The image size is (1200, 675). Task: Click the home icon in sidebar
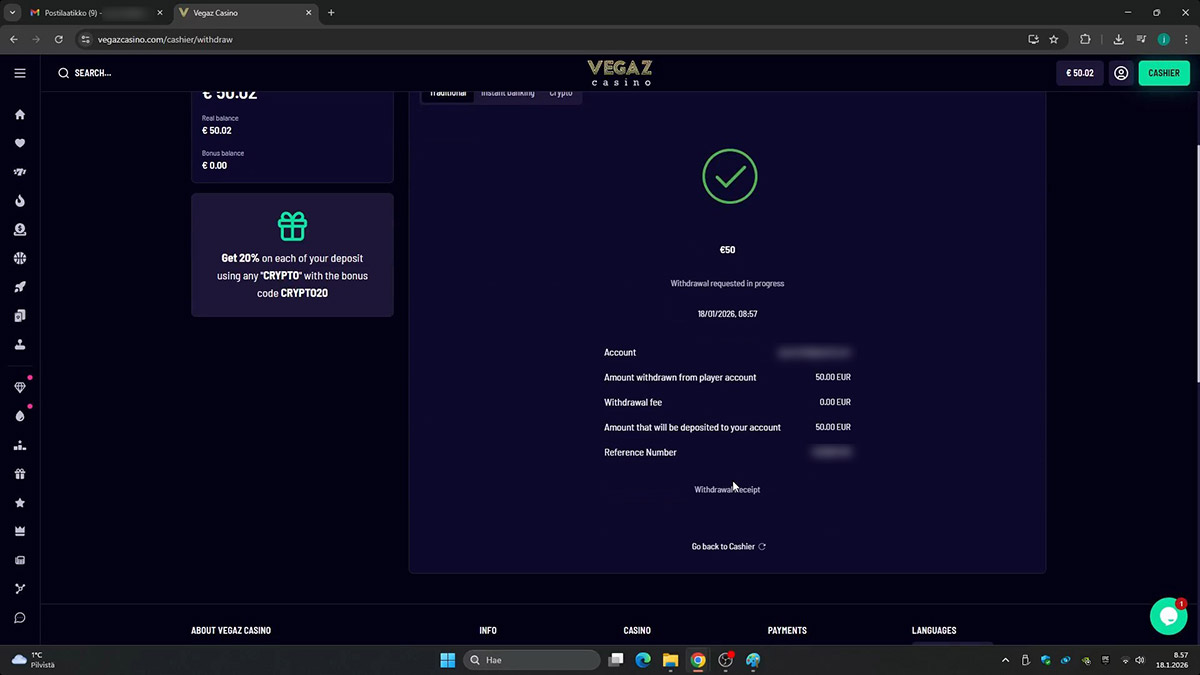coord(20,115)
